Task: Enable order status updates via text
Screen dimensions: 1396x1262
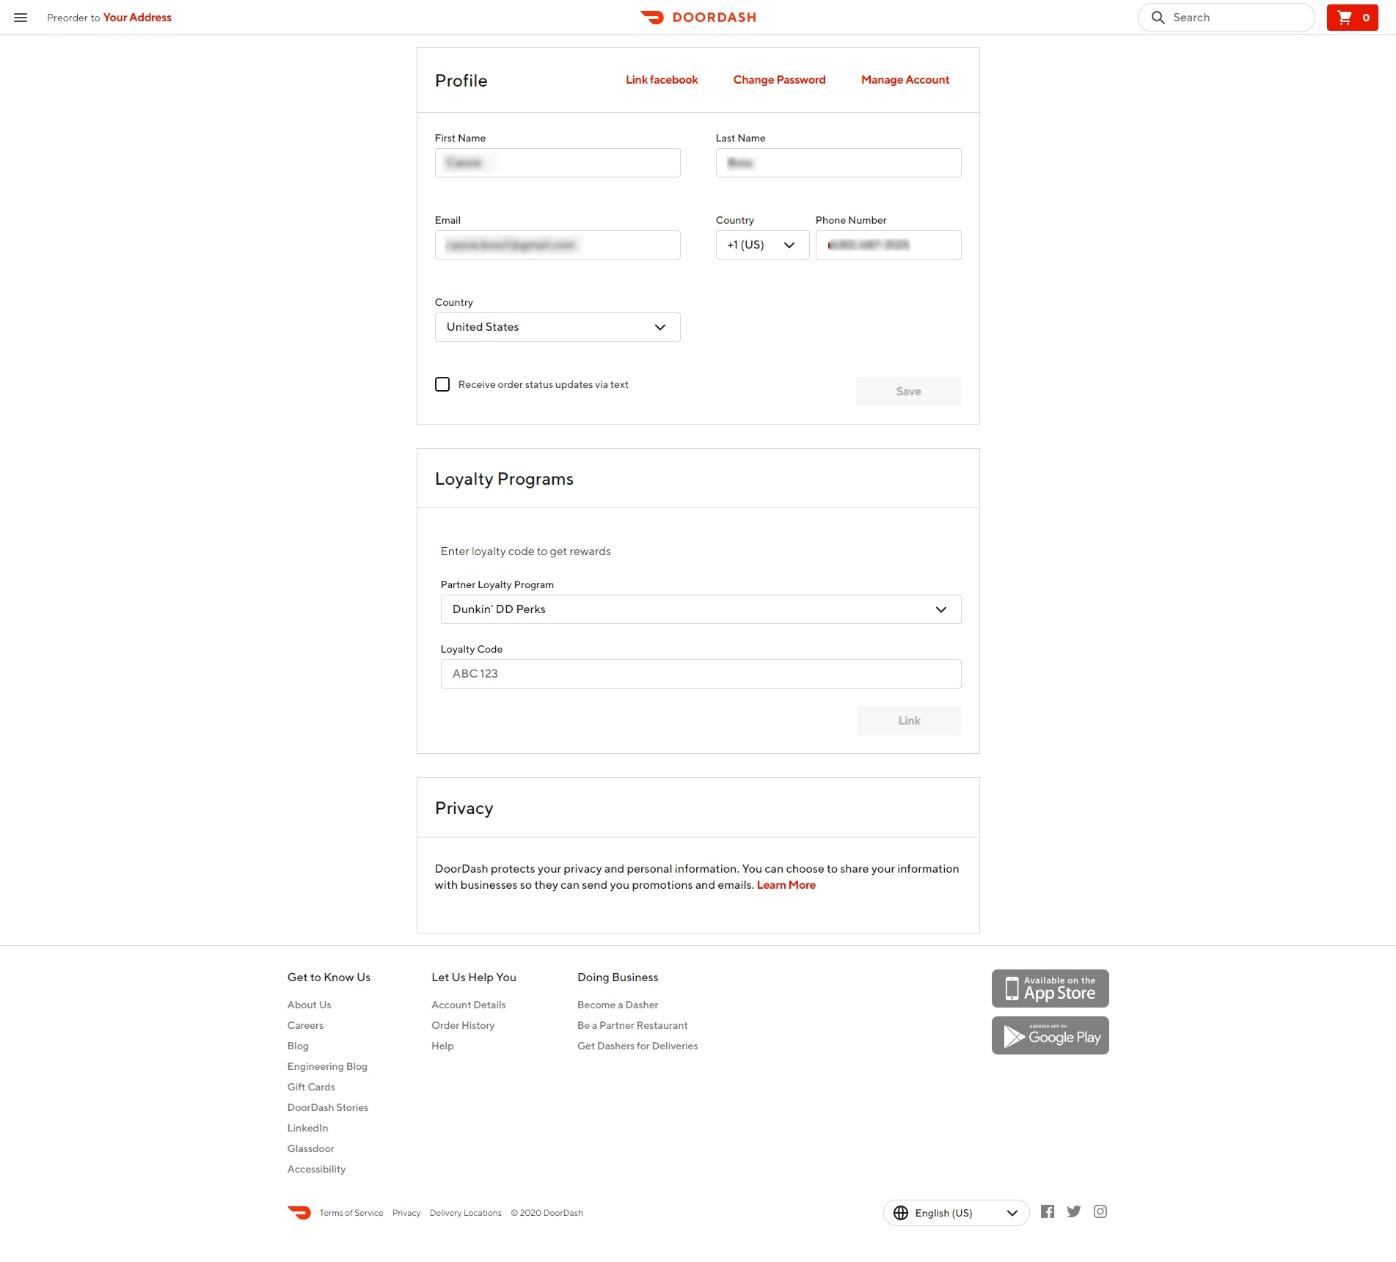Action: (442, 384)
